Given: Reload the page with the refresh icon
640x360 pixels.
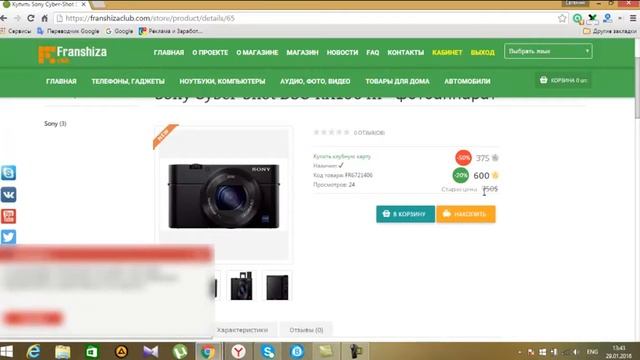Looking at the screenshot, I should (x=31, y=18).
